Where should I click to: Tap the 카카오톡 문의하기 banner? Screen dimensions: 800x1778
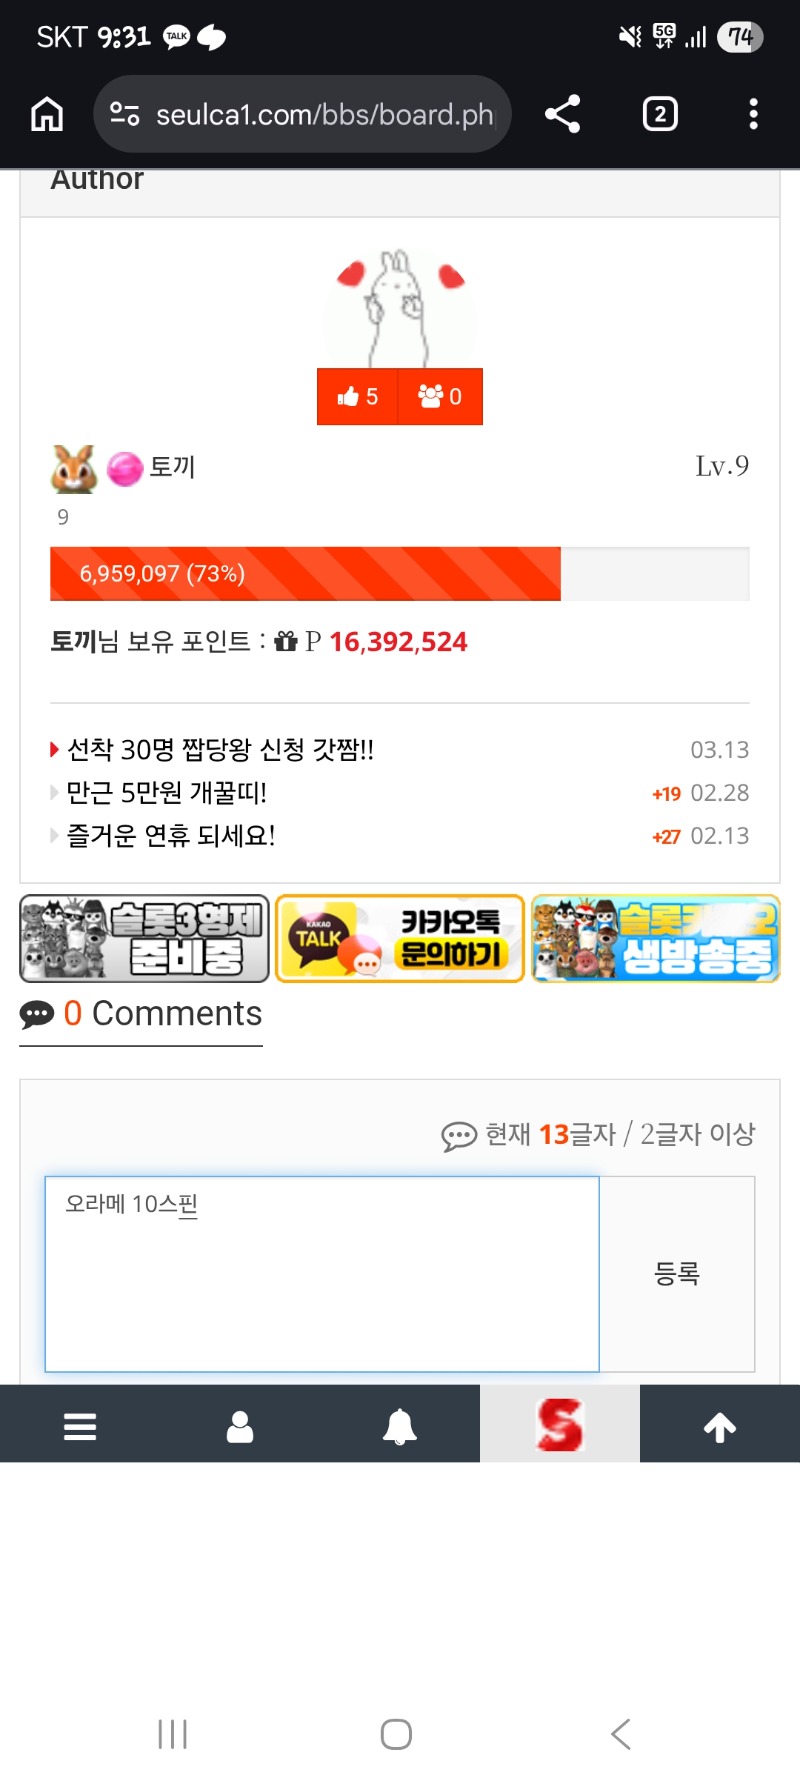click(400, 939)
